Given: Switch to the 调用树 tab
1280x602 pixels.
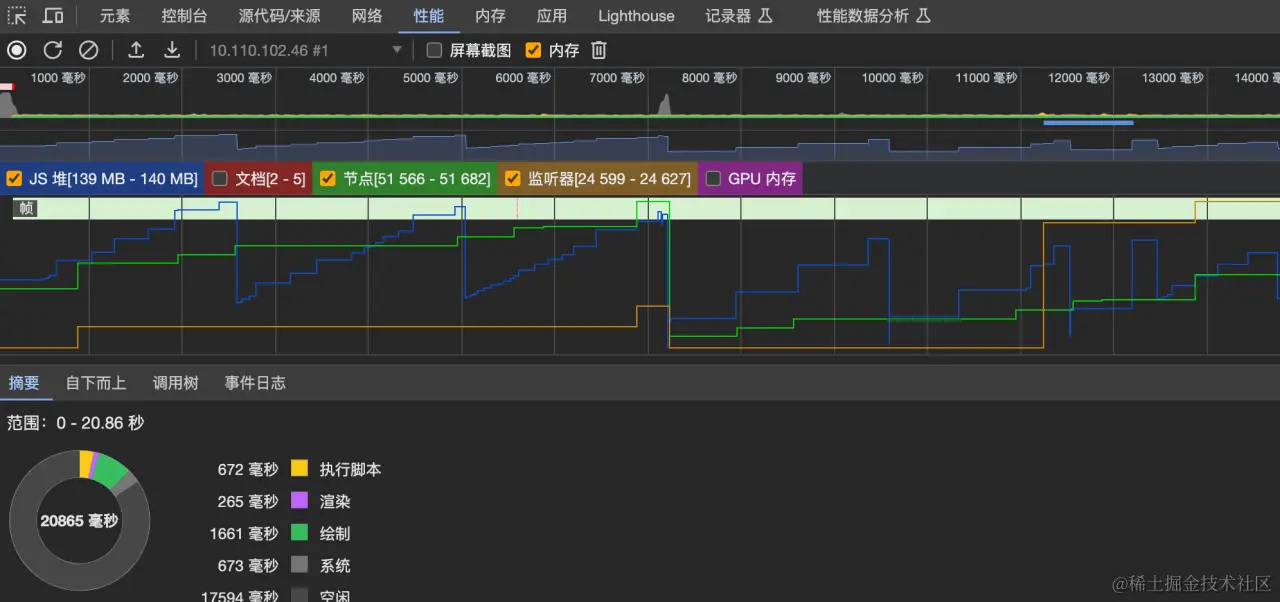Looking at the screenshot, I should point(175,382).
